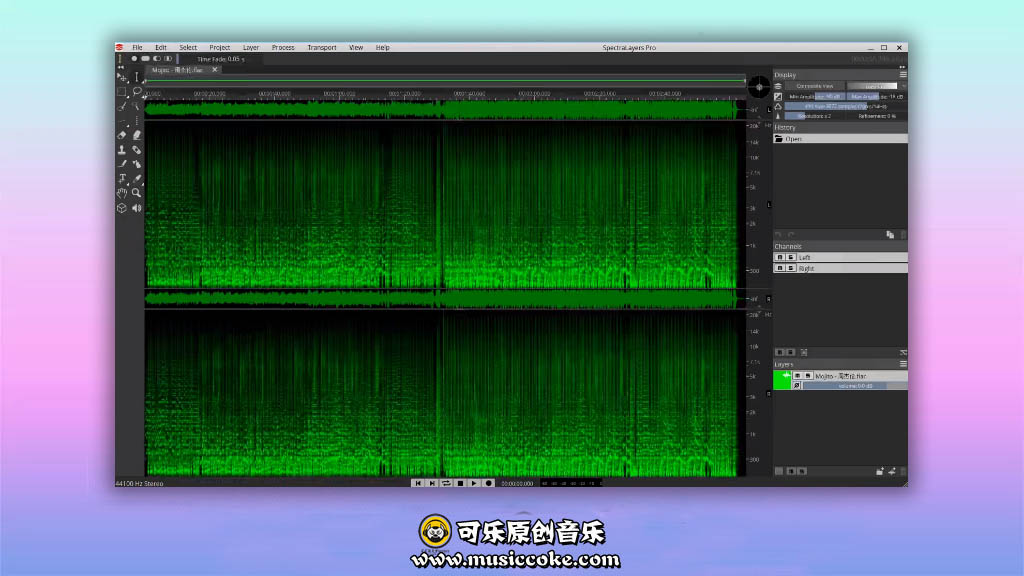
Task: Select the Amplify eraser tool beside Eraser
Action: [x=136, y=135]
